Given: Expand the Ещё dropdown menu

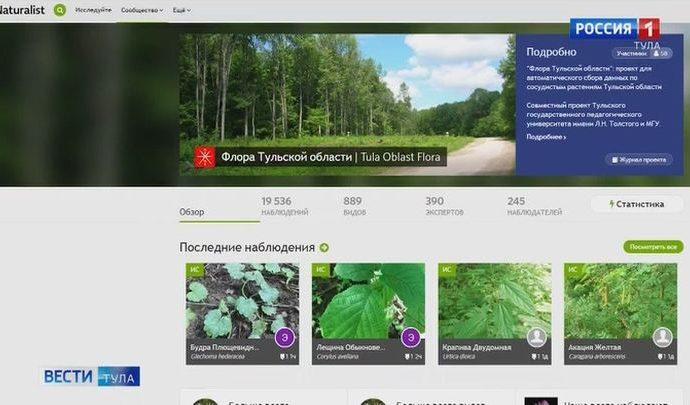Looking at the screenshot, I should click(x=181, y=10).
